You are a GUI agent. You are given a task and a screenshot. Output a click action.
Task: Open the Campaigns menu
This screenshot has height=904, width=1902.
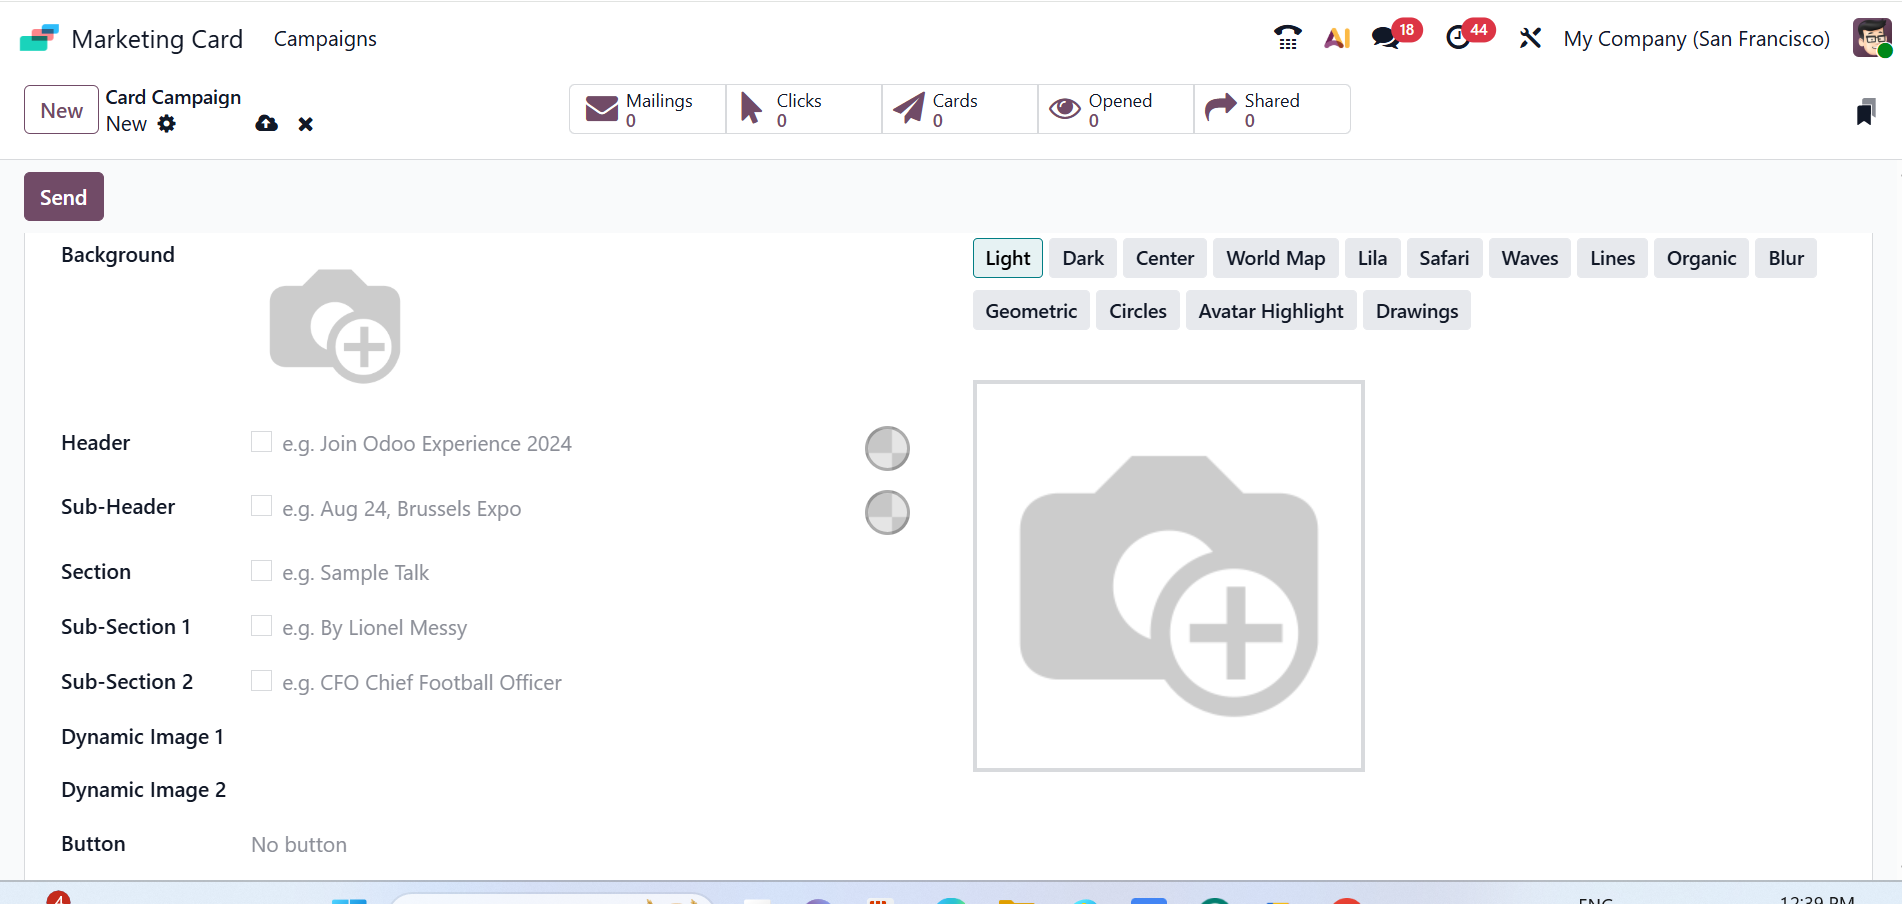tap(324, 38)
